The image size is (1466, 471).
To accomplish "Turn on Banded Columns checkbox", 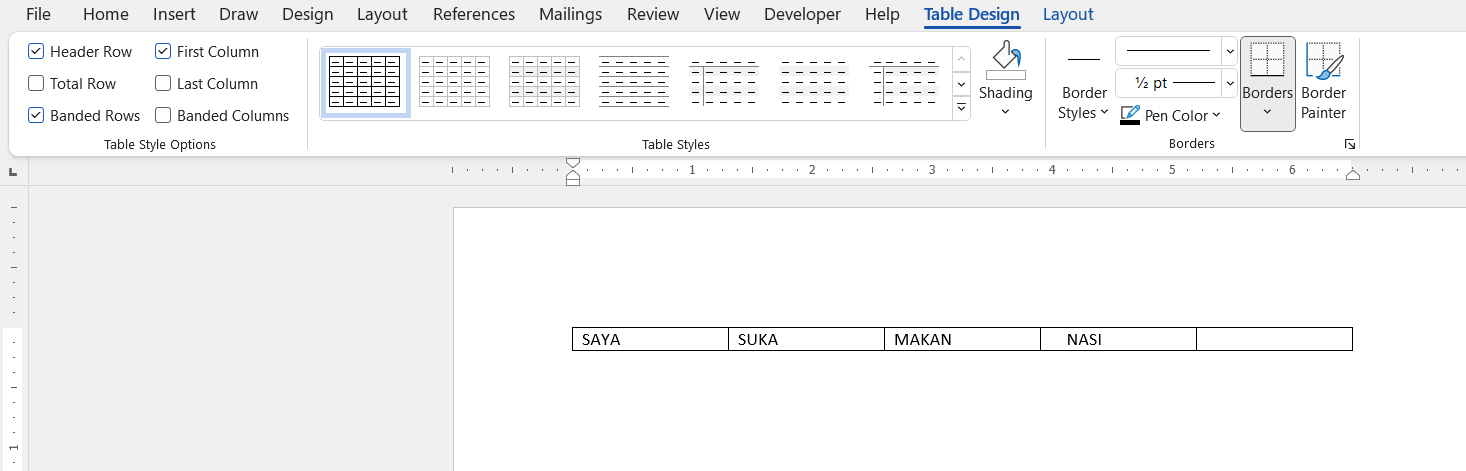I will [164, 116].
